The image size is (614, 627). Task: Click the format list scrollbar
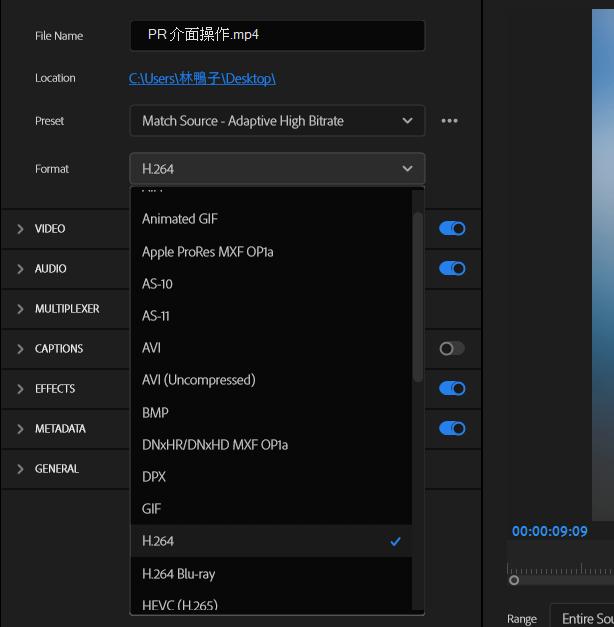(x=418, y=298)
